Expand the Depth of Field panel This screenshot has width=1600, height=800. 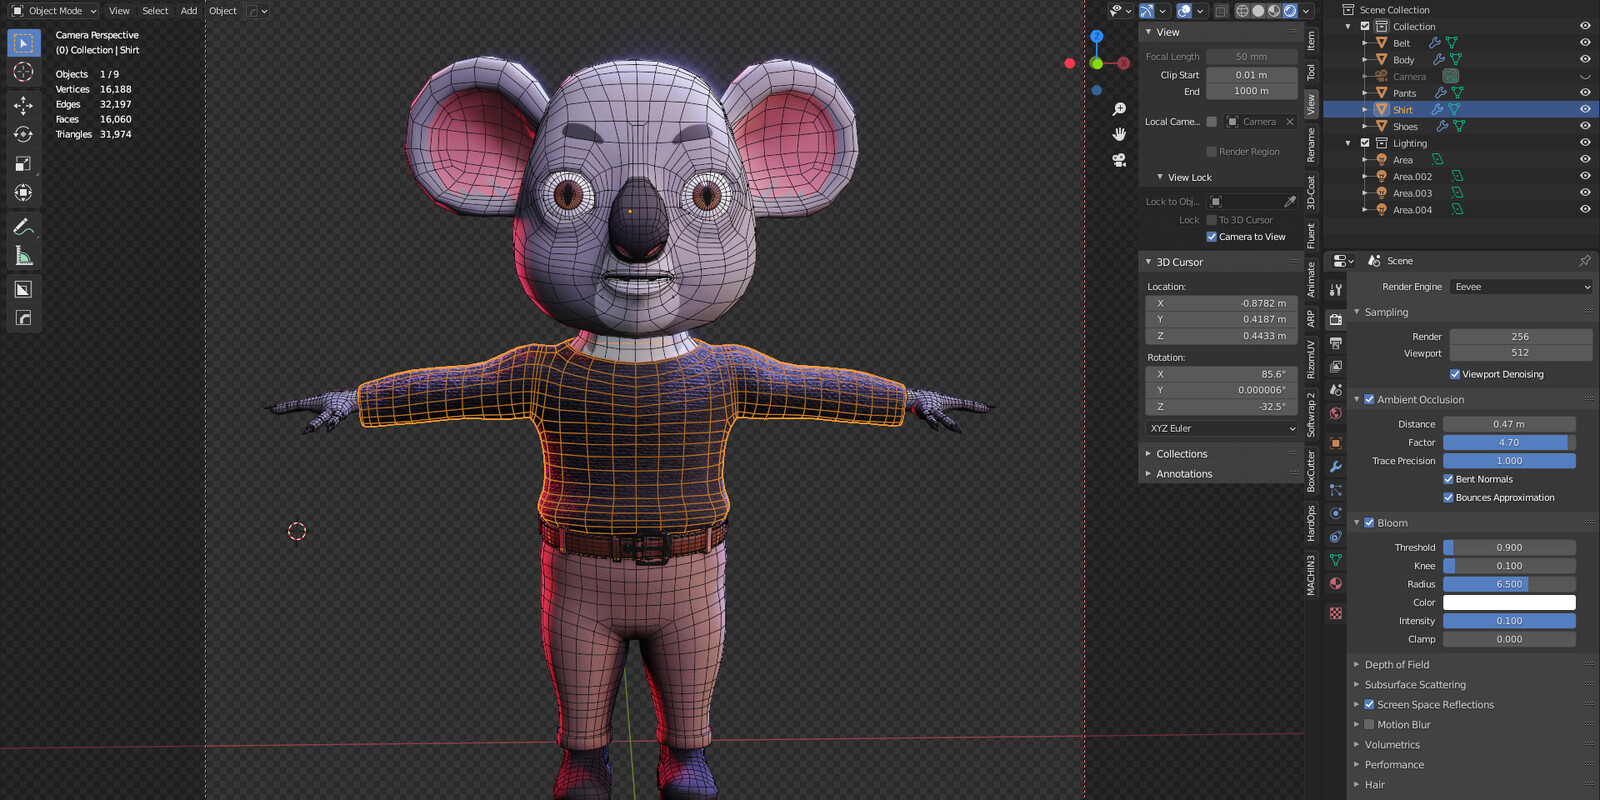tap(1396, 664)
